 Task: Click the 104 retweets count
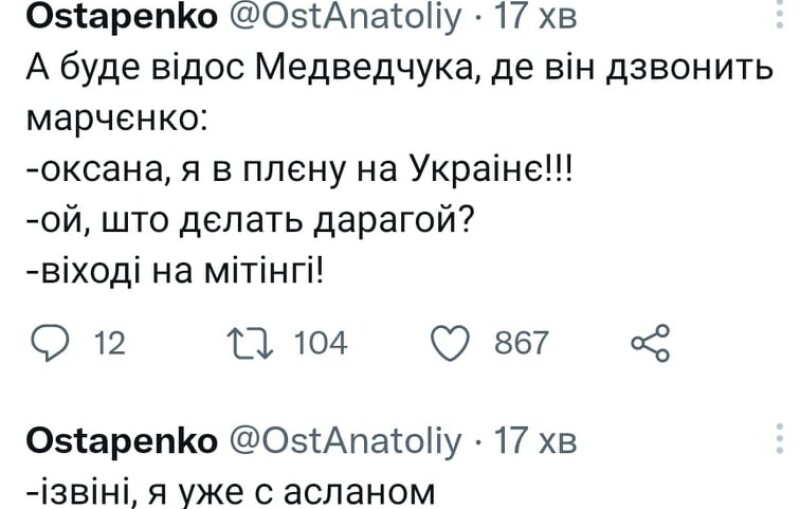(321, 344)
